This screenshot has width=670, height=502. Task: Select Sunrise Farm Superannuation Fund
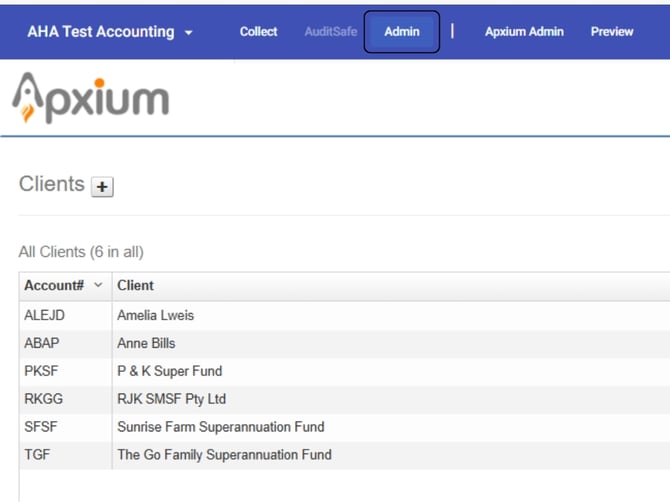point(220,428)
